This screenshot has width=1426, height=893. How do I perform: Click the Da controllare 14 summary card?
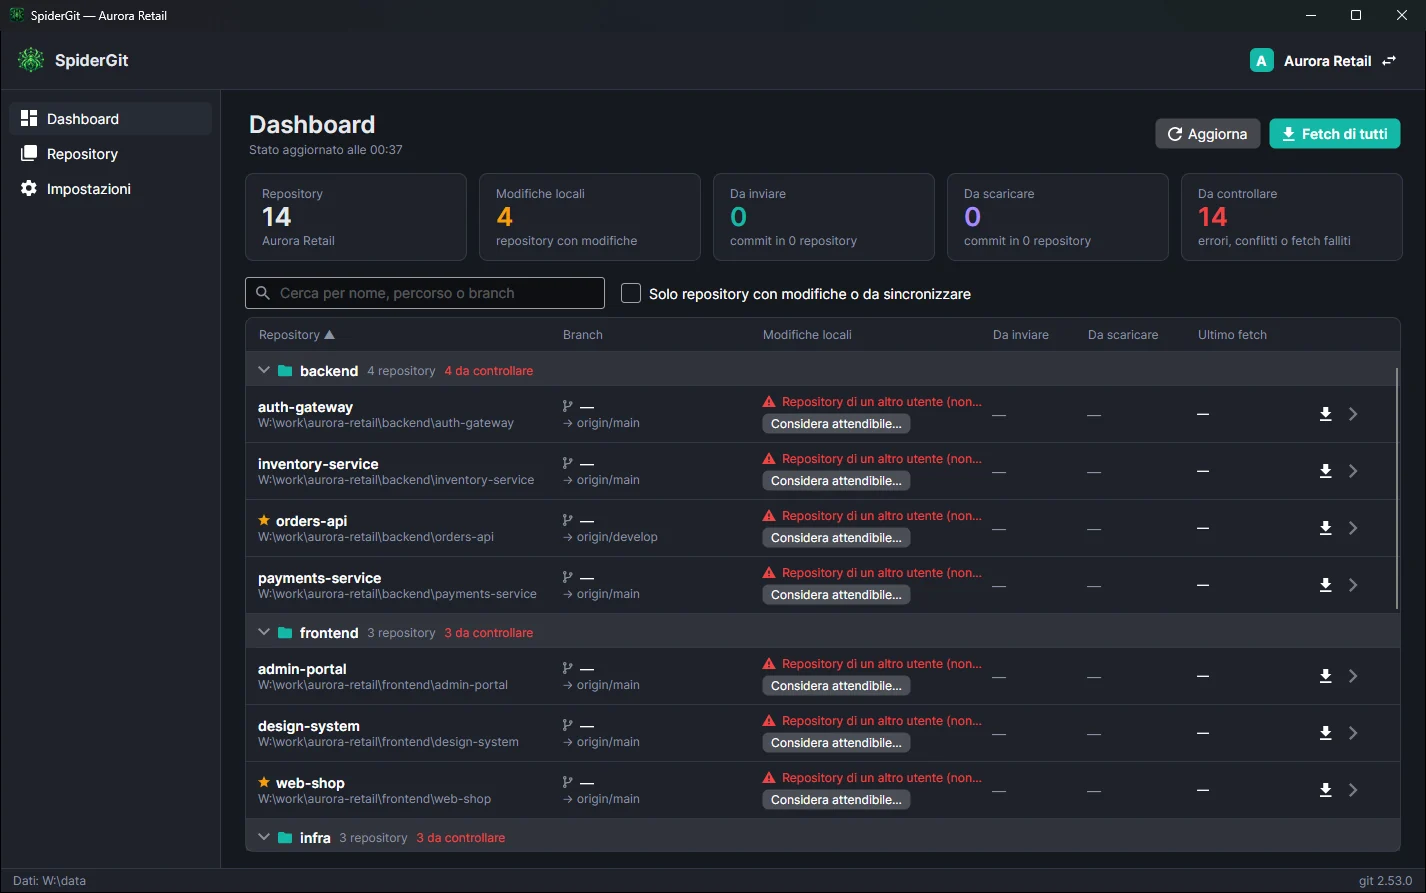coord(1292,217)
